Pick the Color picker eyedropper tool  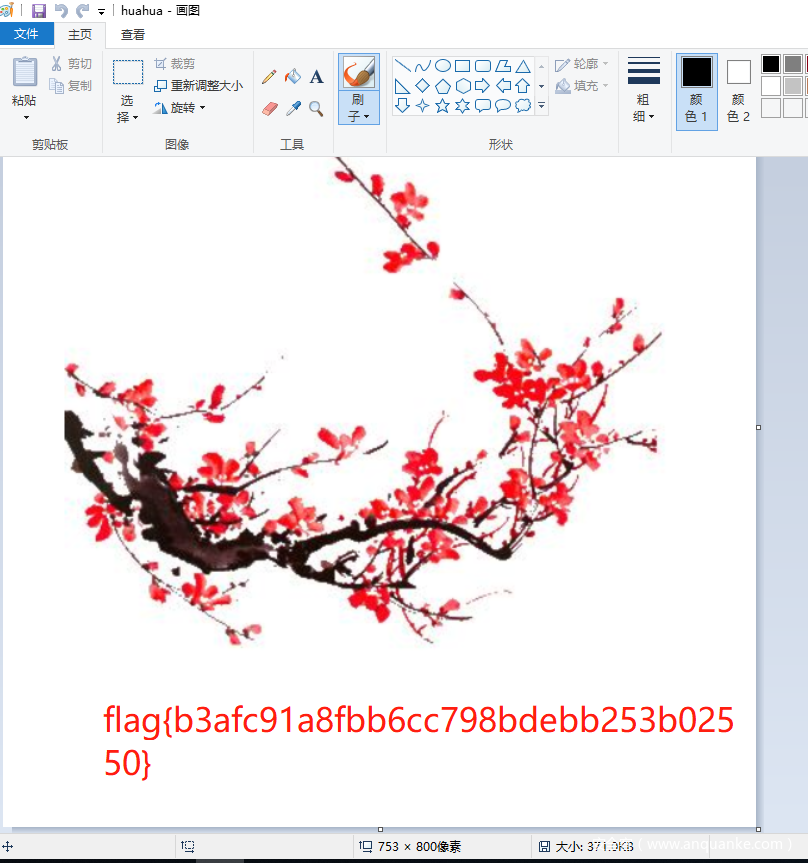tap(293, 108)
